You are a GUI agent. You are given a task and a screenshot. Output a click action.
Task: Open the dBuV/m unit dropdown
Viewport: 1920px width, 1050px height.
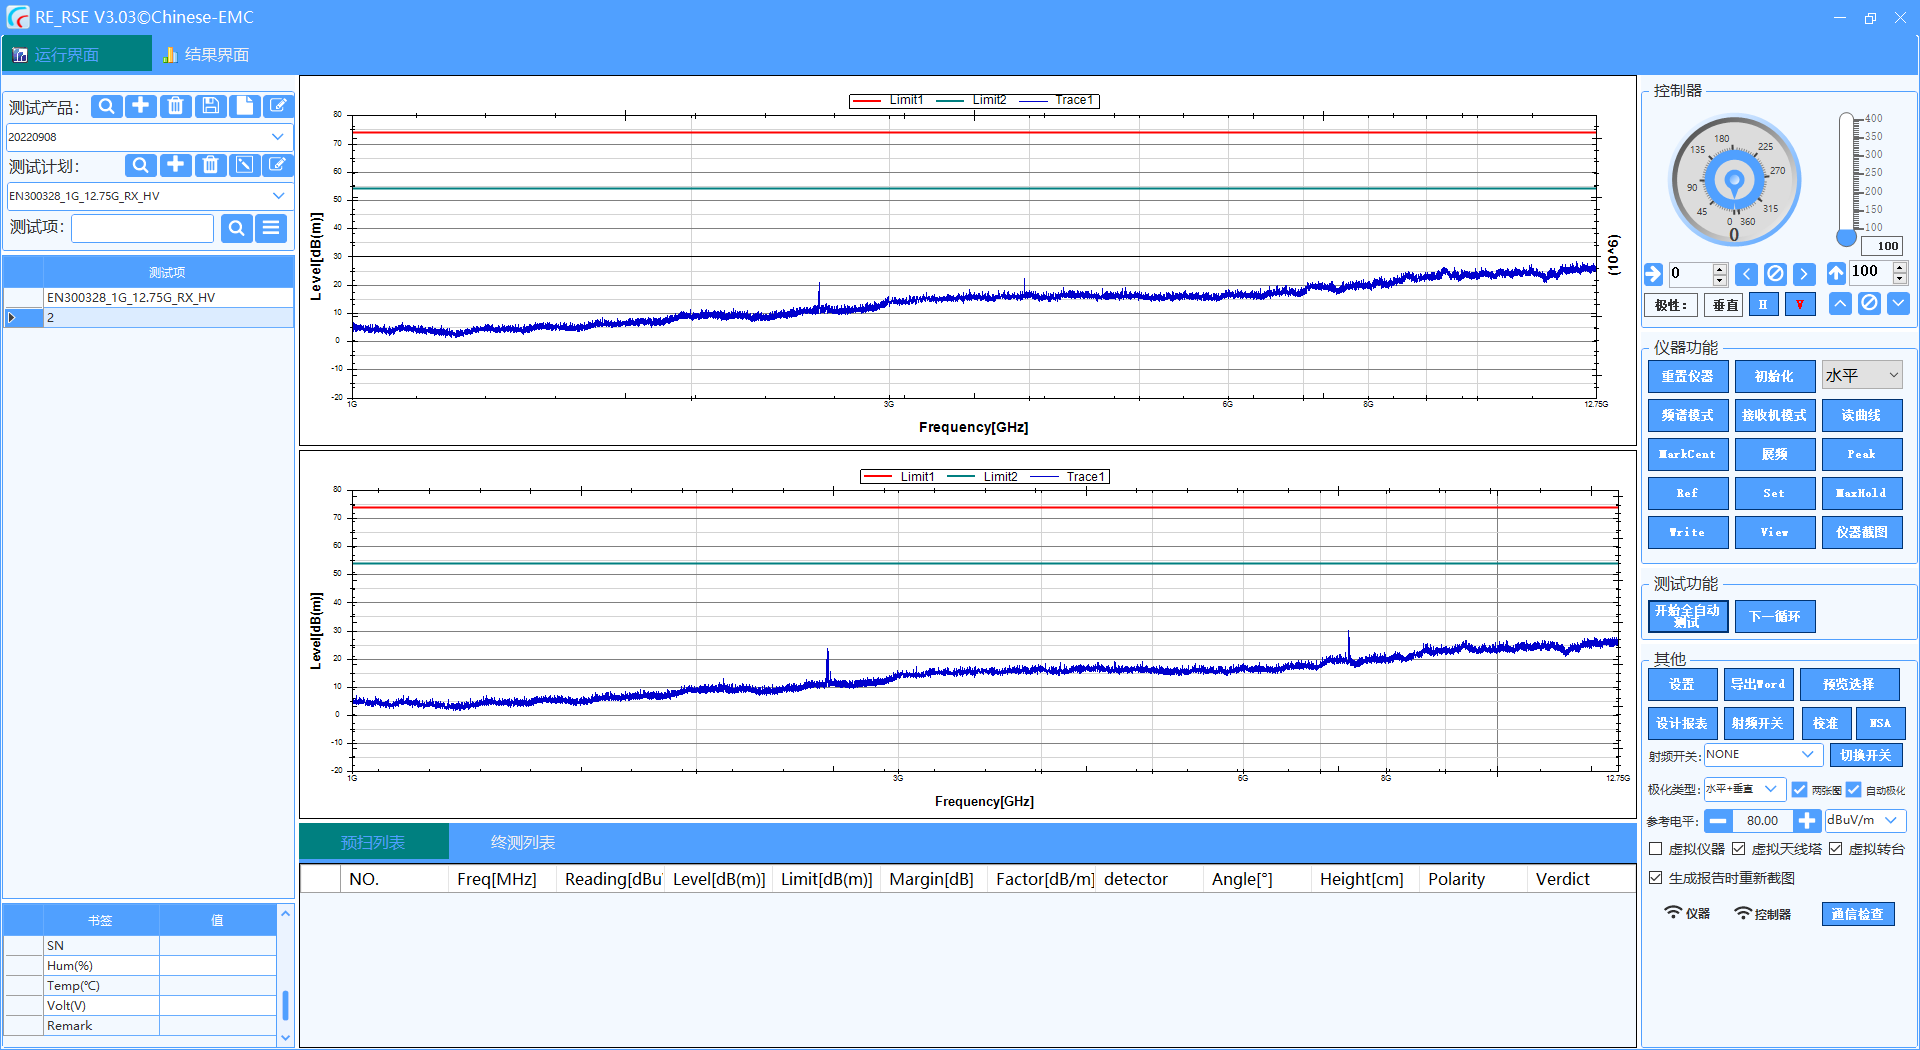pos(1865,820)
